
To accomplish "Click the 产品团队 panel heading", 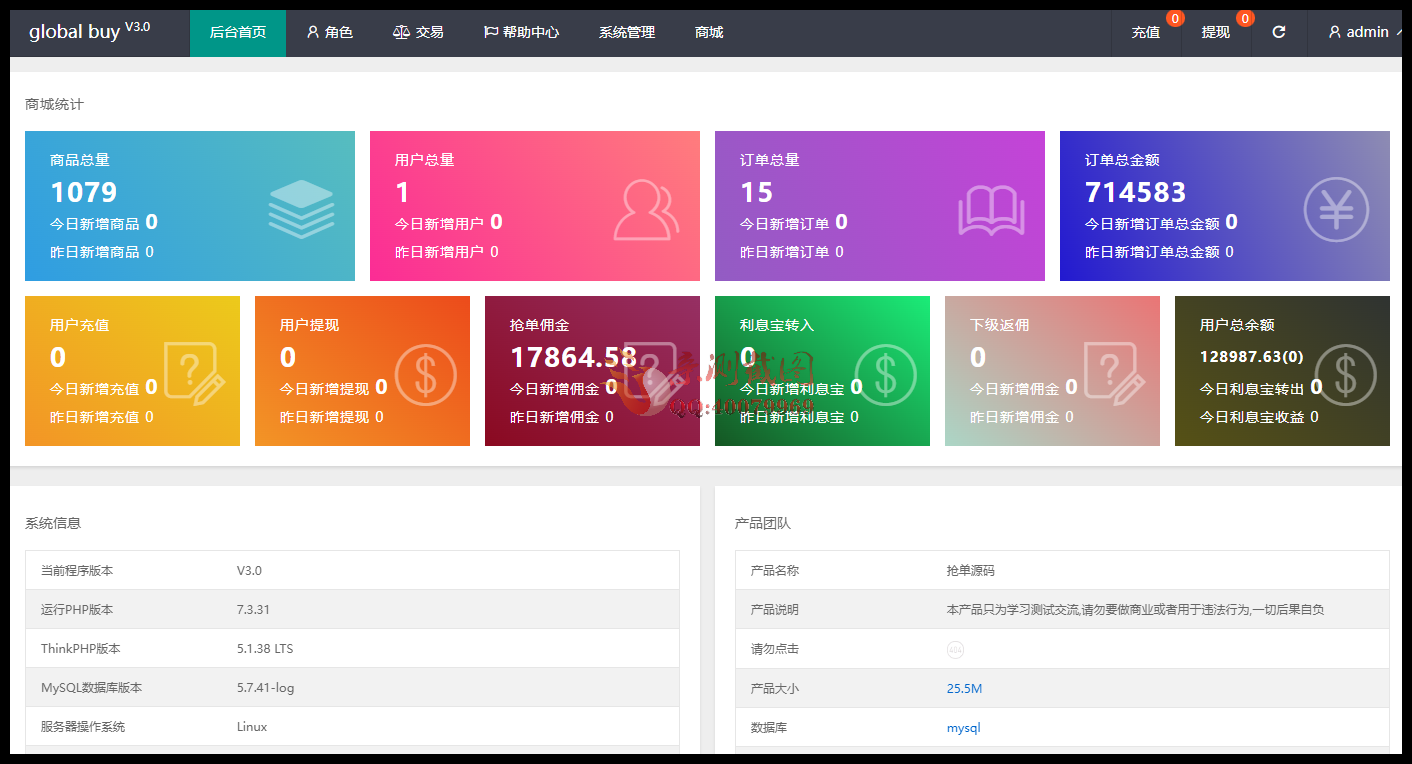I will [x=763, y=523].
